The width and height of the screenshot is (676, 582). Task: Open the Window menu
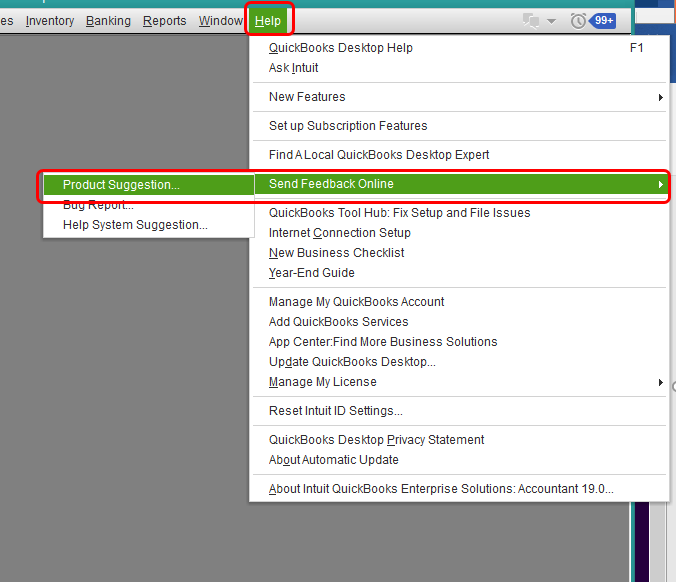pos(220,21)
